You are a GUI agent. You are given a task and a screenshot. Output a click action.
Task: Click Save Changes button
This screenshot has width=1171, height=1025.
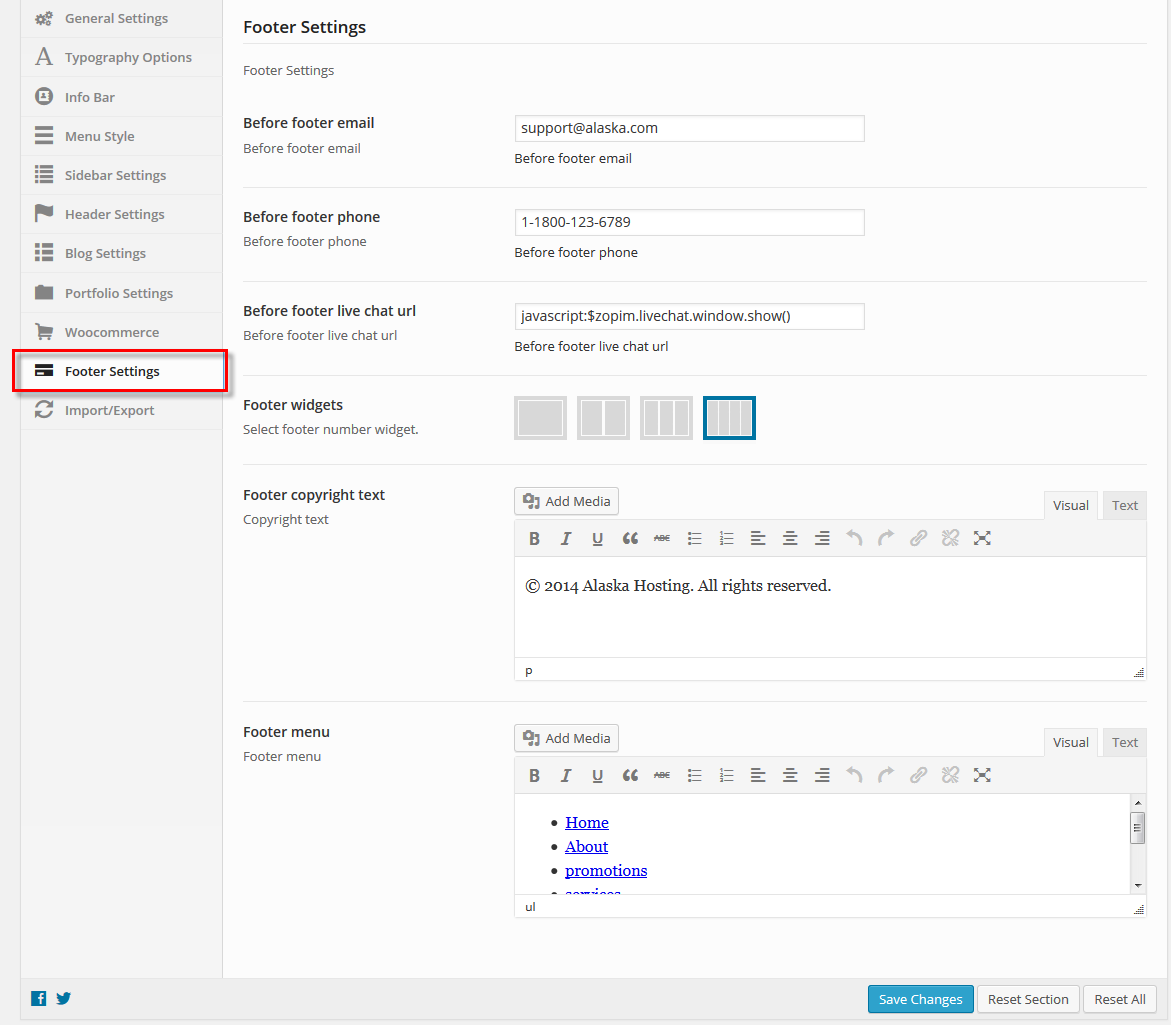920,999
